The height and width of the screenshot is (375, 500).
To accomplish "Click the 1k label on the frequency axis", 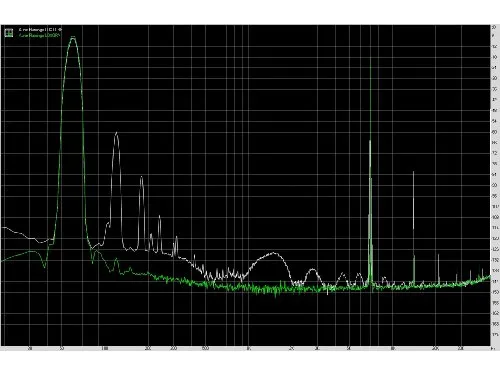I will [248, 348].
